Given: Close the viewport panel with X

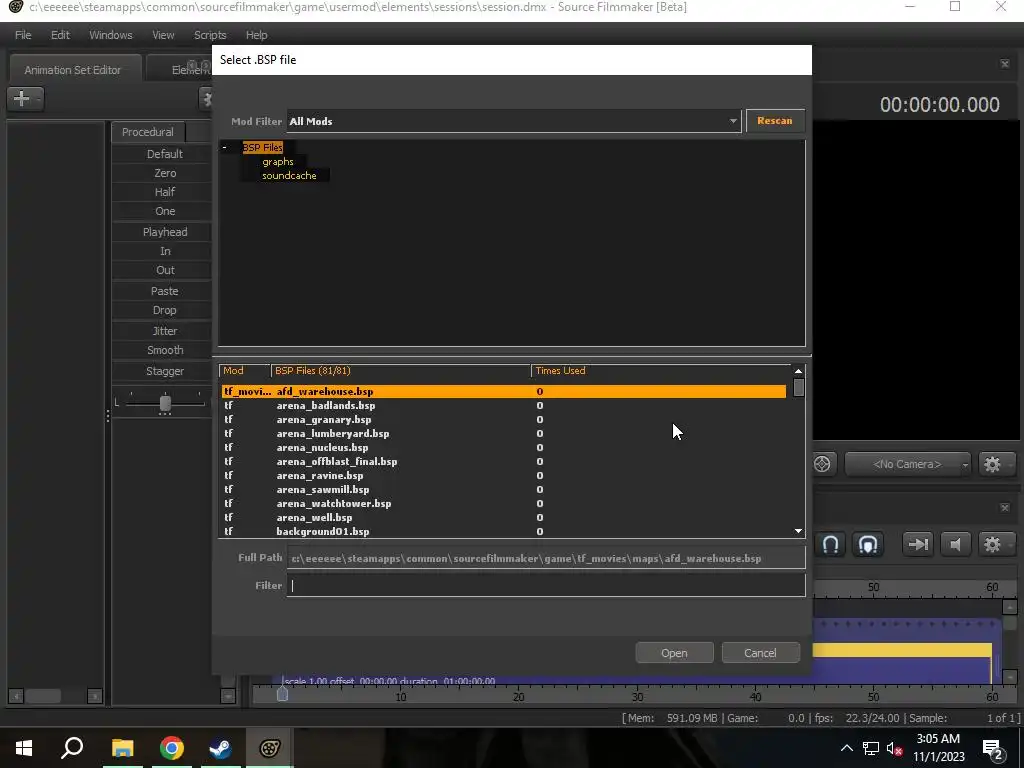Looking at the screenshot, I should [x=1004, y=63].
